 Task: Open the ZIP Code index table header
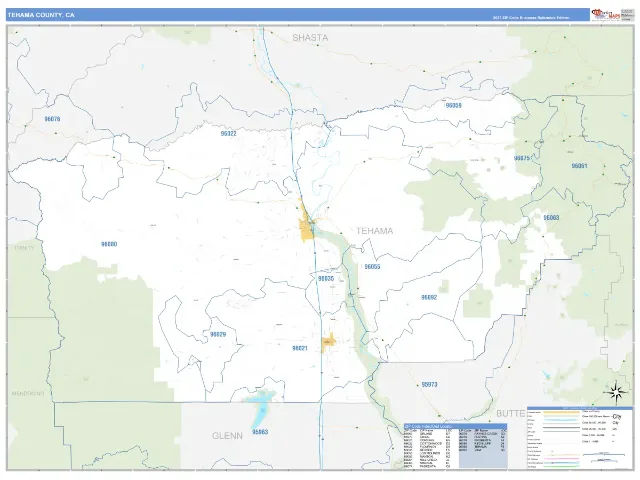coord(456,426)
